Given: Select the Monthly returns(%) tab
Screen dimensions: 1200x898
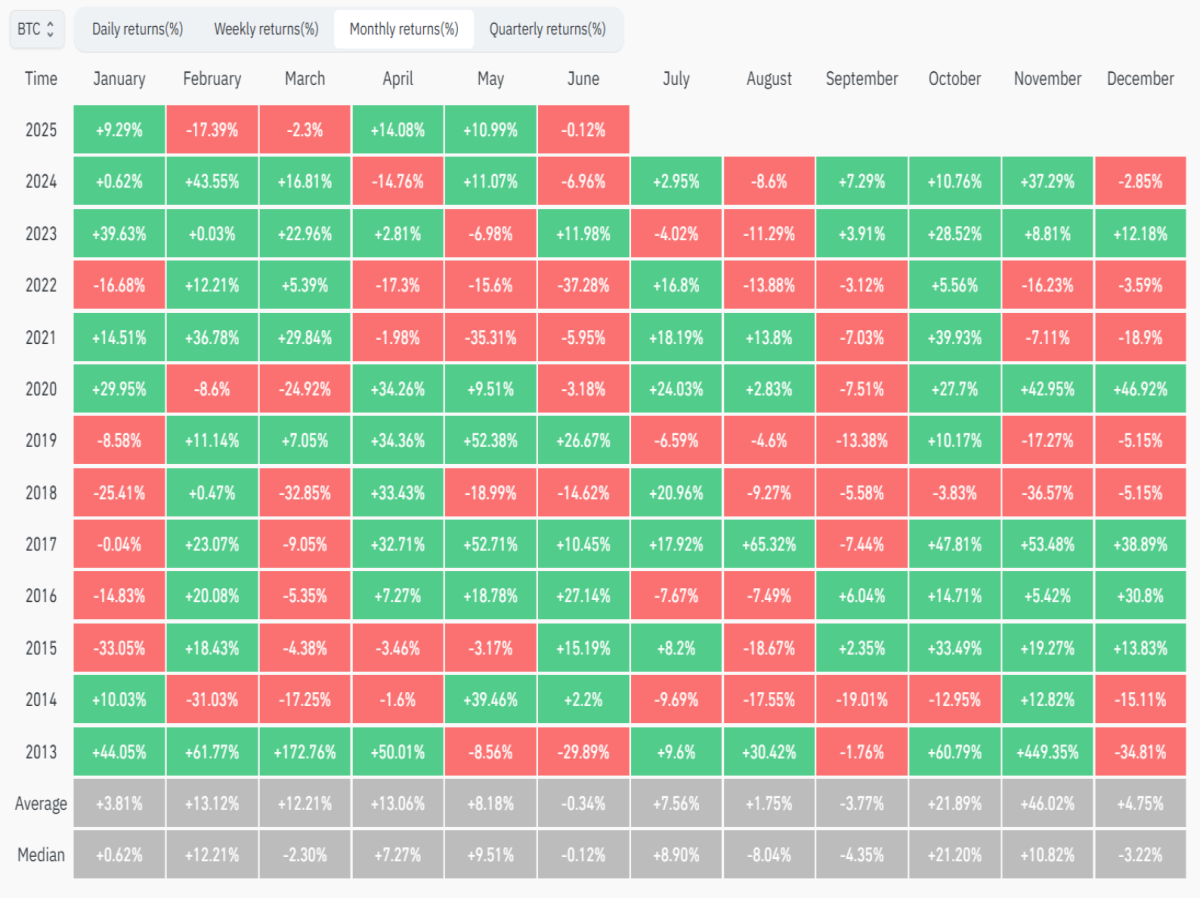Looking at the screenshot, I should click(404, 29).
